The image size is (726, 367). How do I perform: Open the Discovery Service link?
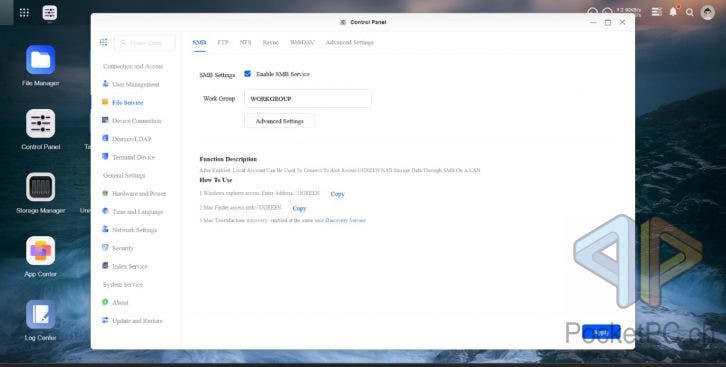coord(345,220)
